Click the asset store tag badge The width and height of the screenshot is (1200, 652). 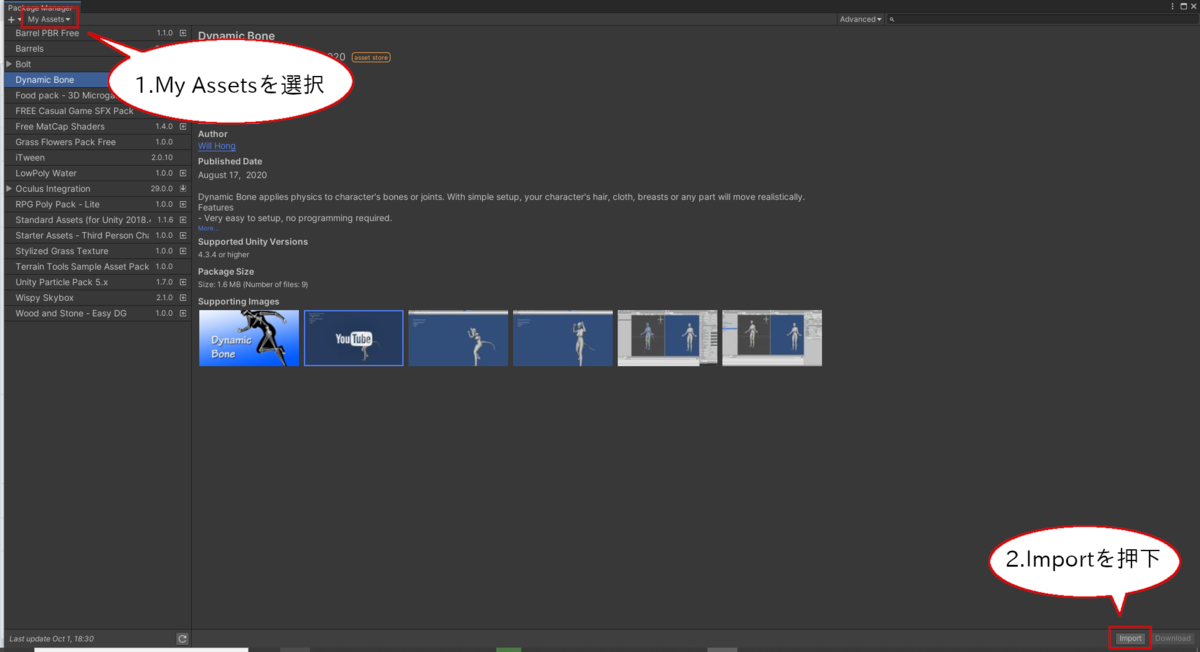(371, 57)
